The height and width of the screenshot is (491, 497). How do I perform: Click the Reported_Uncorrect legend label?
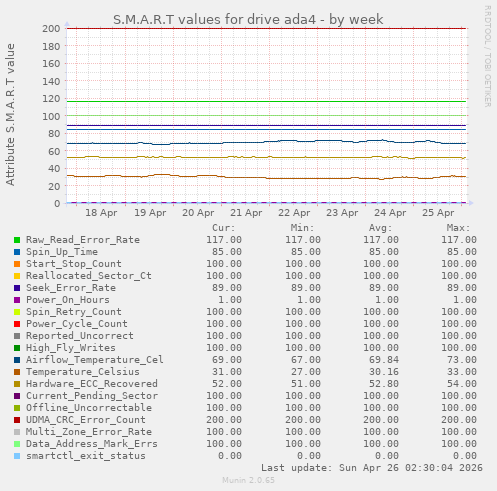pos(80,336)
